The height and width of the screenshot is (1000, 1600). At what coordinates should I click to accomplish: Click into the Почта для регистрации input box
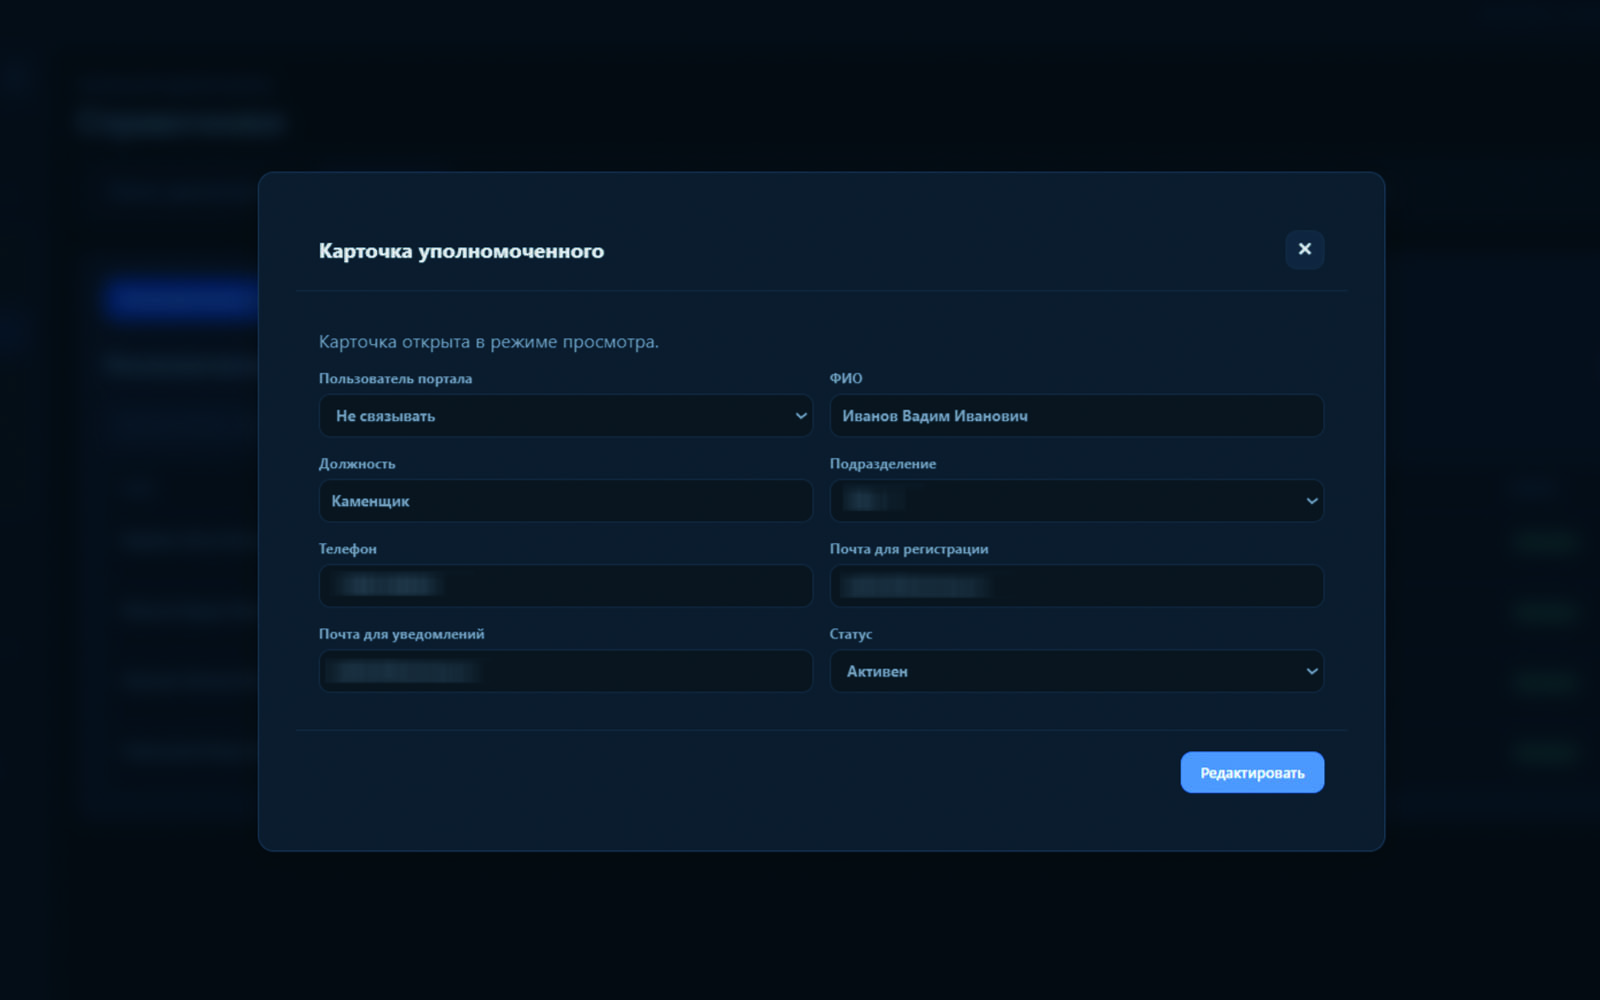(1076, 586)
